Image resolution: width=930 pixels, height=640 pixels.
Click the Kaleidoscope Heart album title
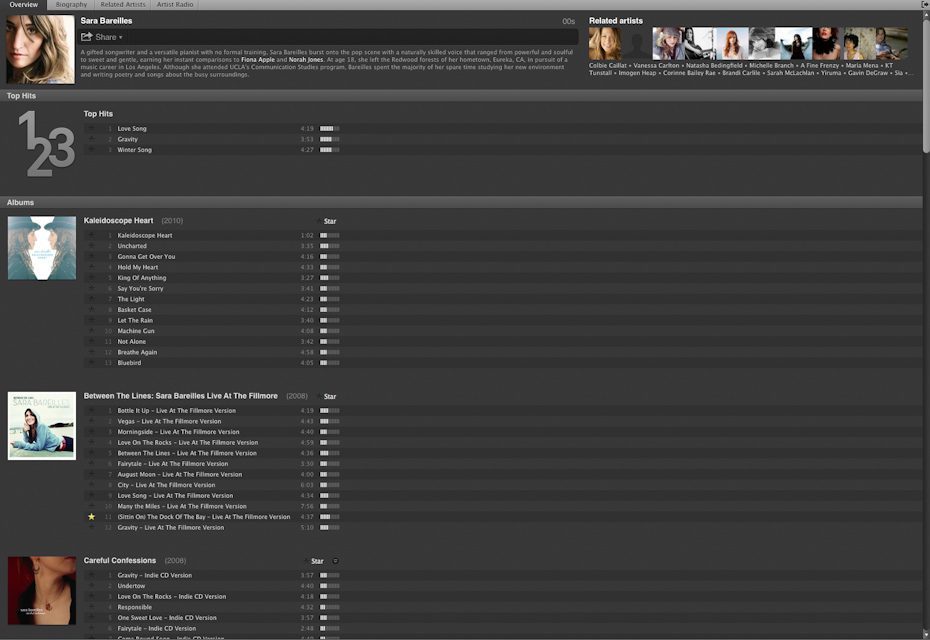tap(118, 220)
